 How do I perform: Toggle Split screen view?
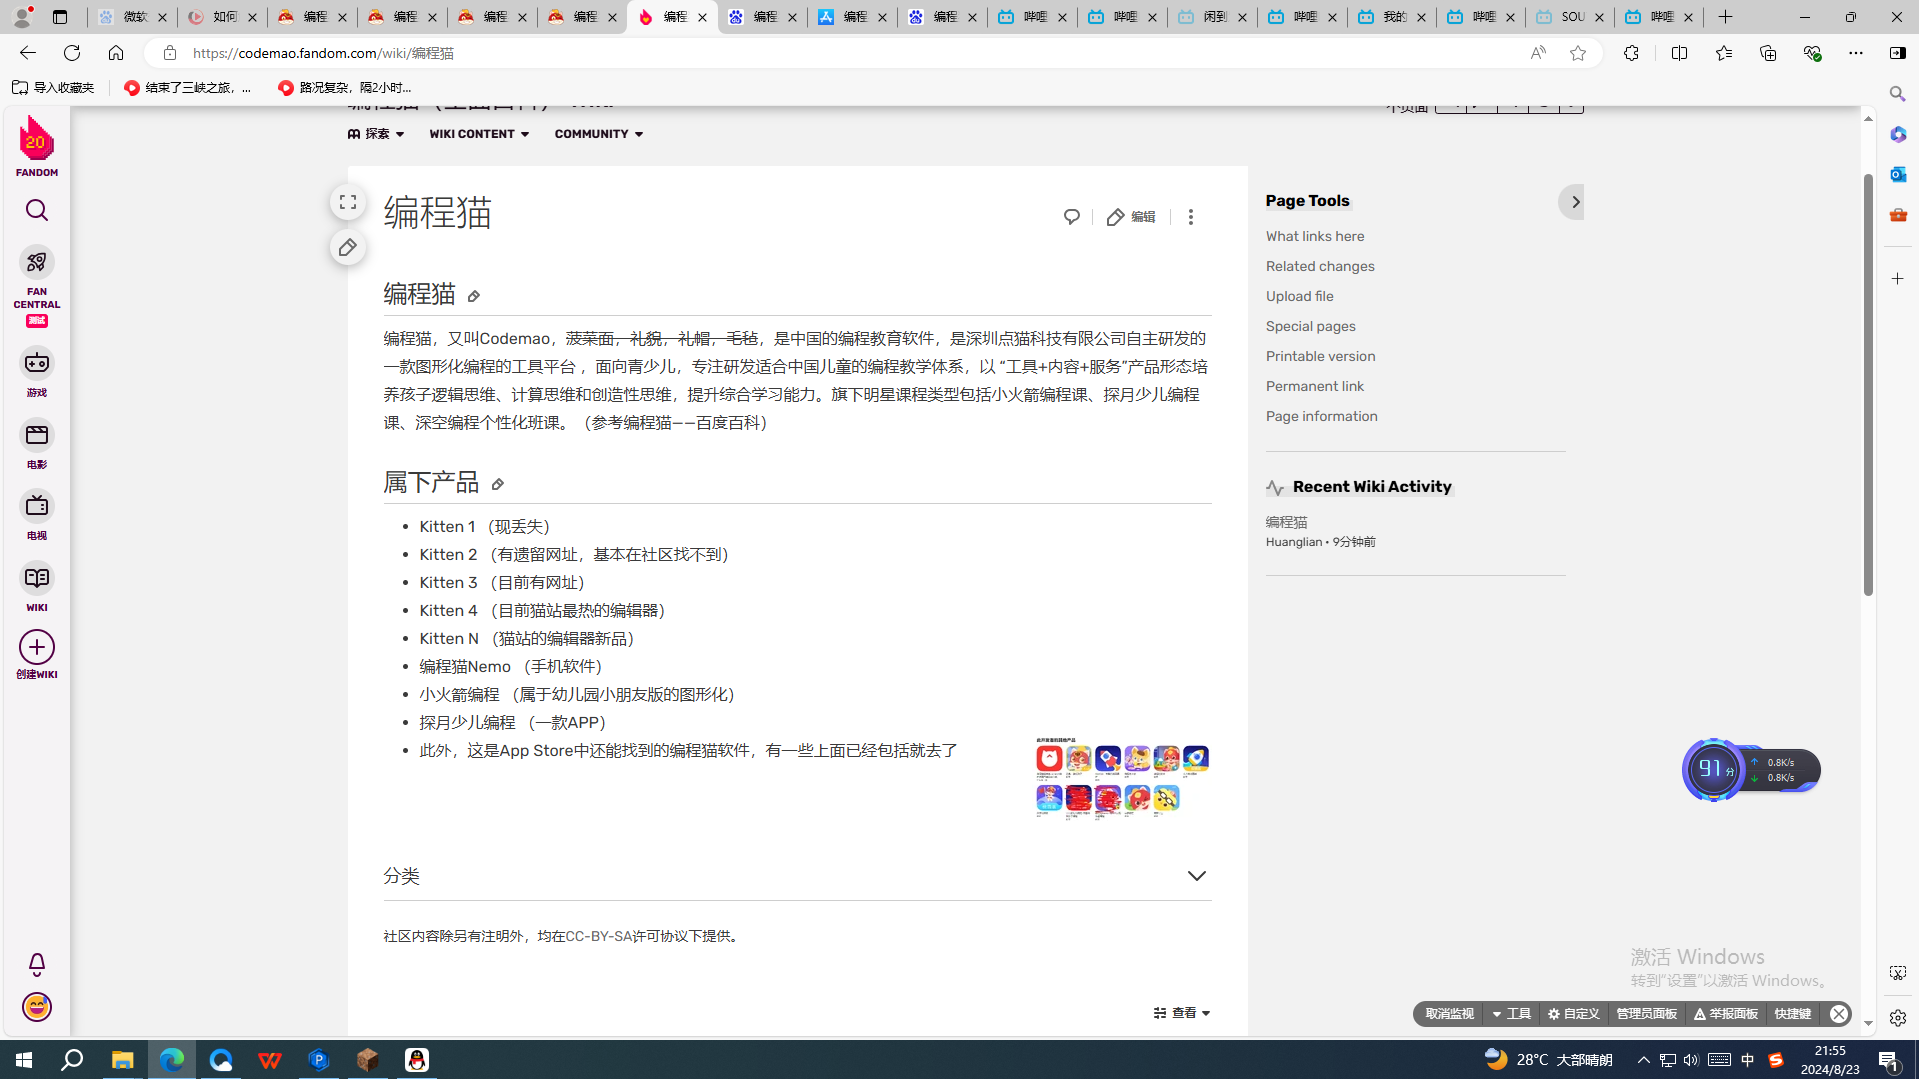click(1679, 53)
